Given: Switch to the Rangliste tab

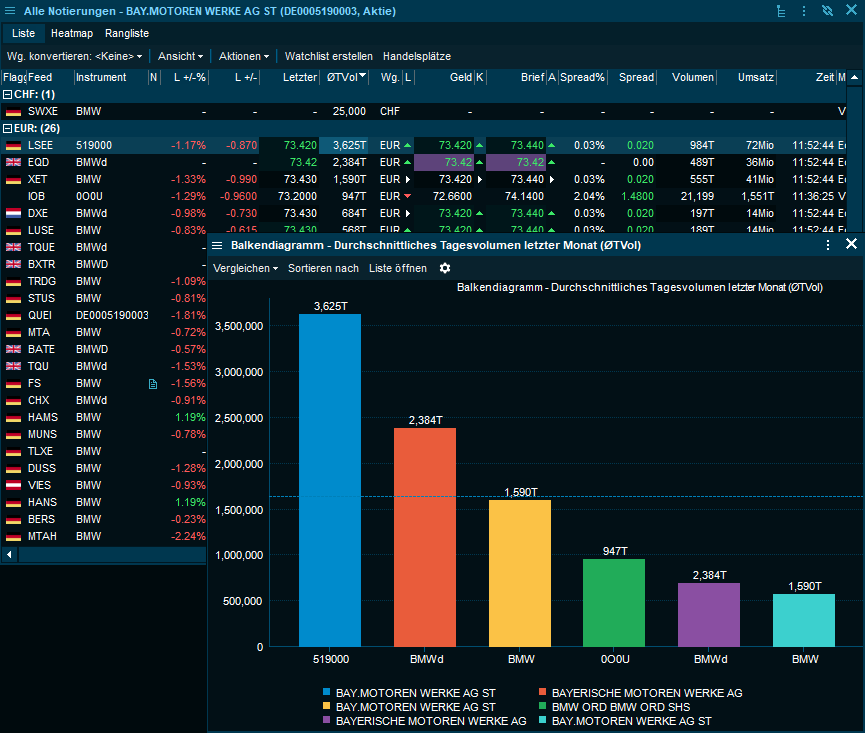Looking at the screenshot, I should point(127,33).
